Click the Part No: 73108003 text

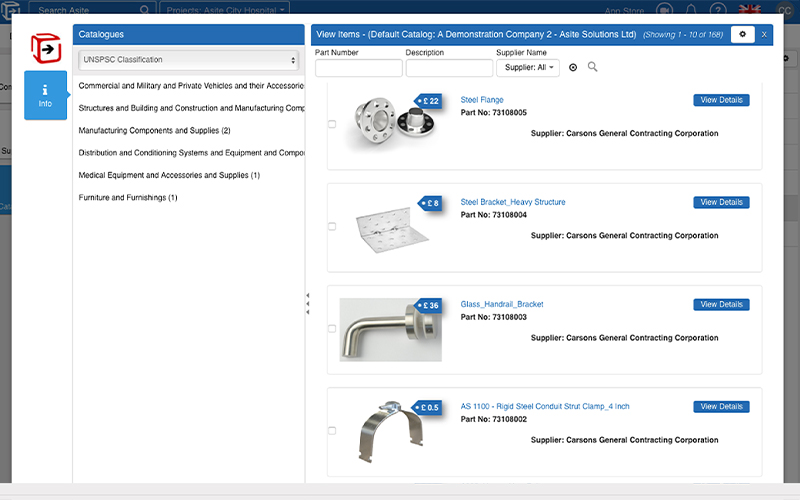pos(493,317)
